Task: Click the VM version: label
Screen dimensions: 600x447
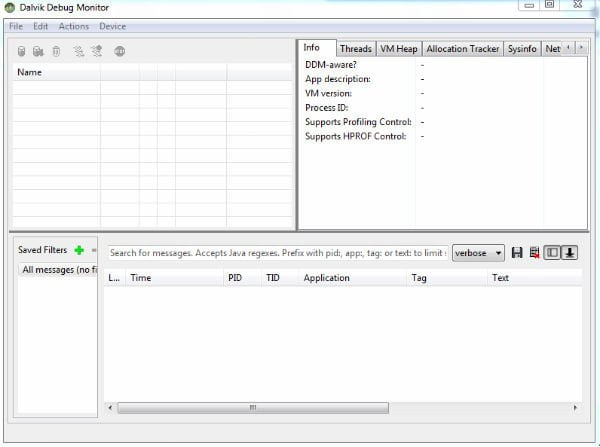Action: [x=328, y=93]
